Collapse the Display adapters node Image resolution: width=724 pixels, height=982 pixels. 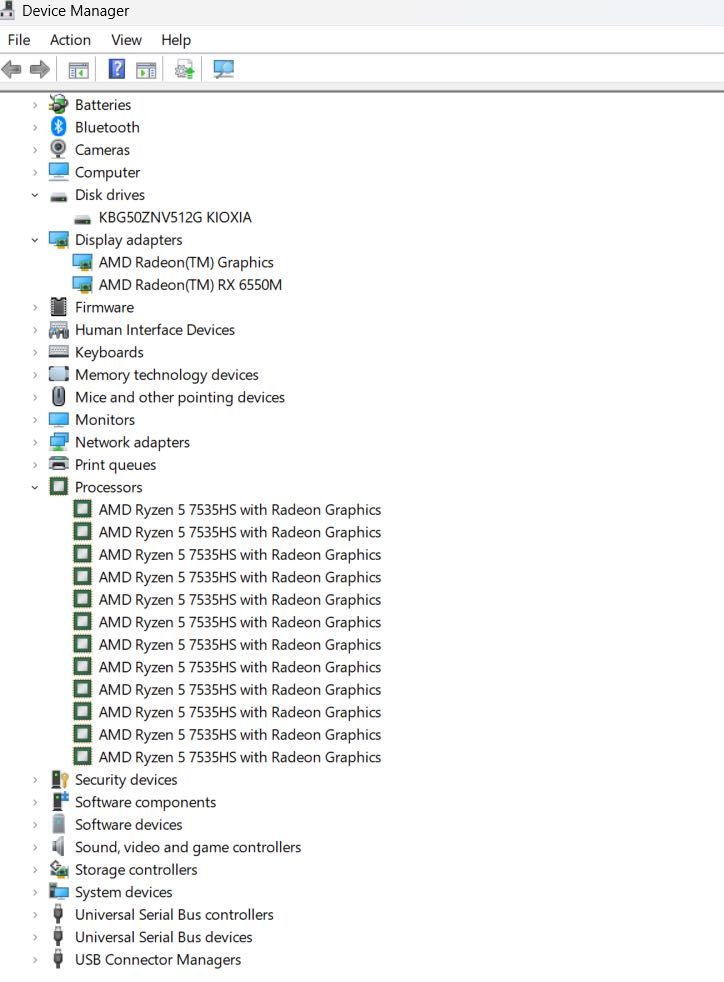[35, 240]
